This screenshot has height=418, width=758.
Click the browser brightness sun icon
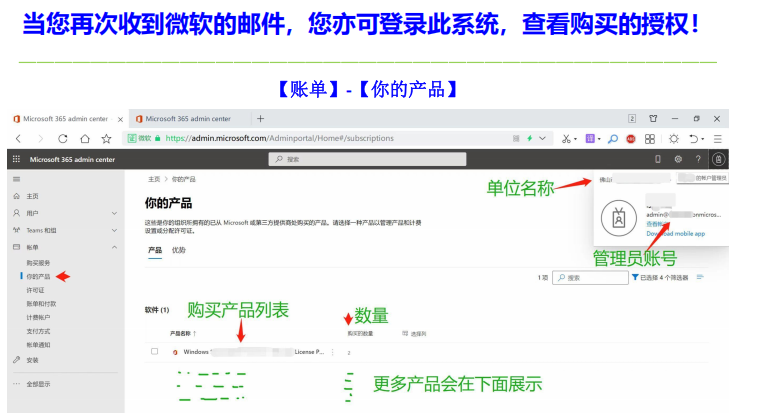(x=673, y=139)
